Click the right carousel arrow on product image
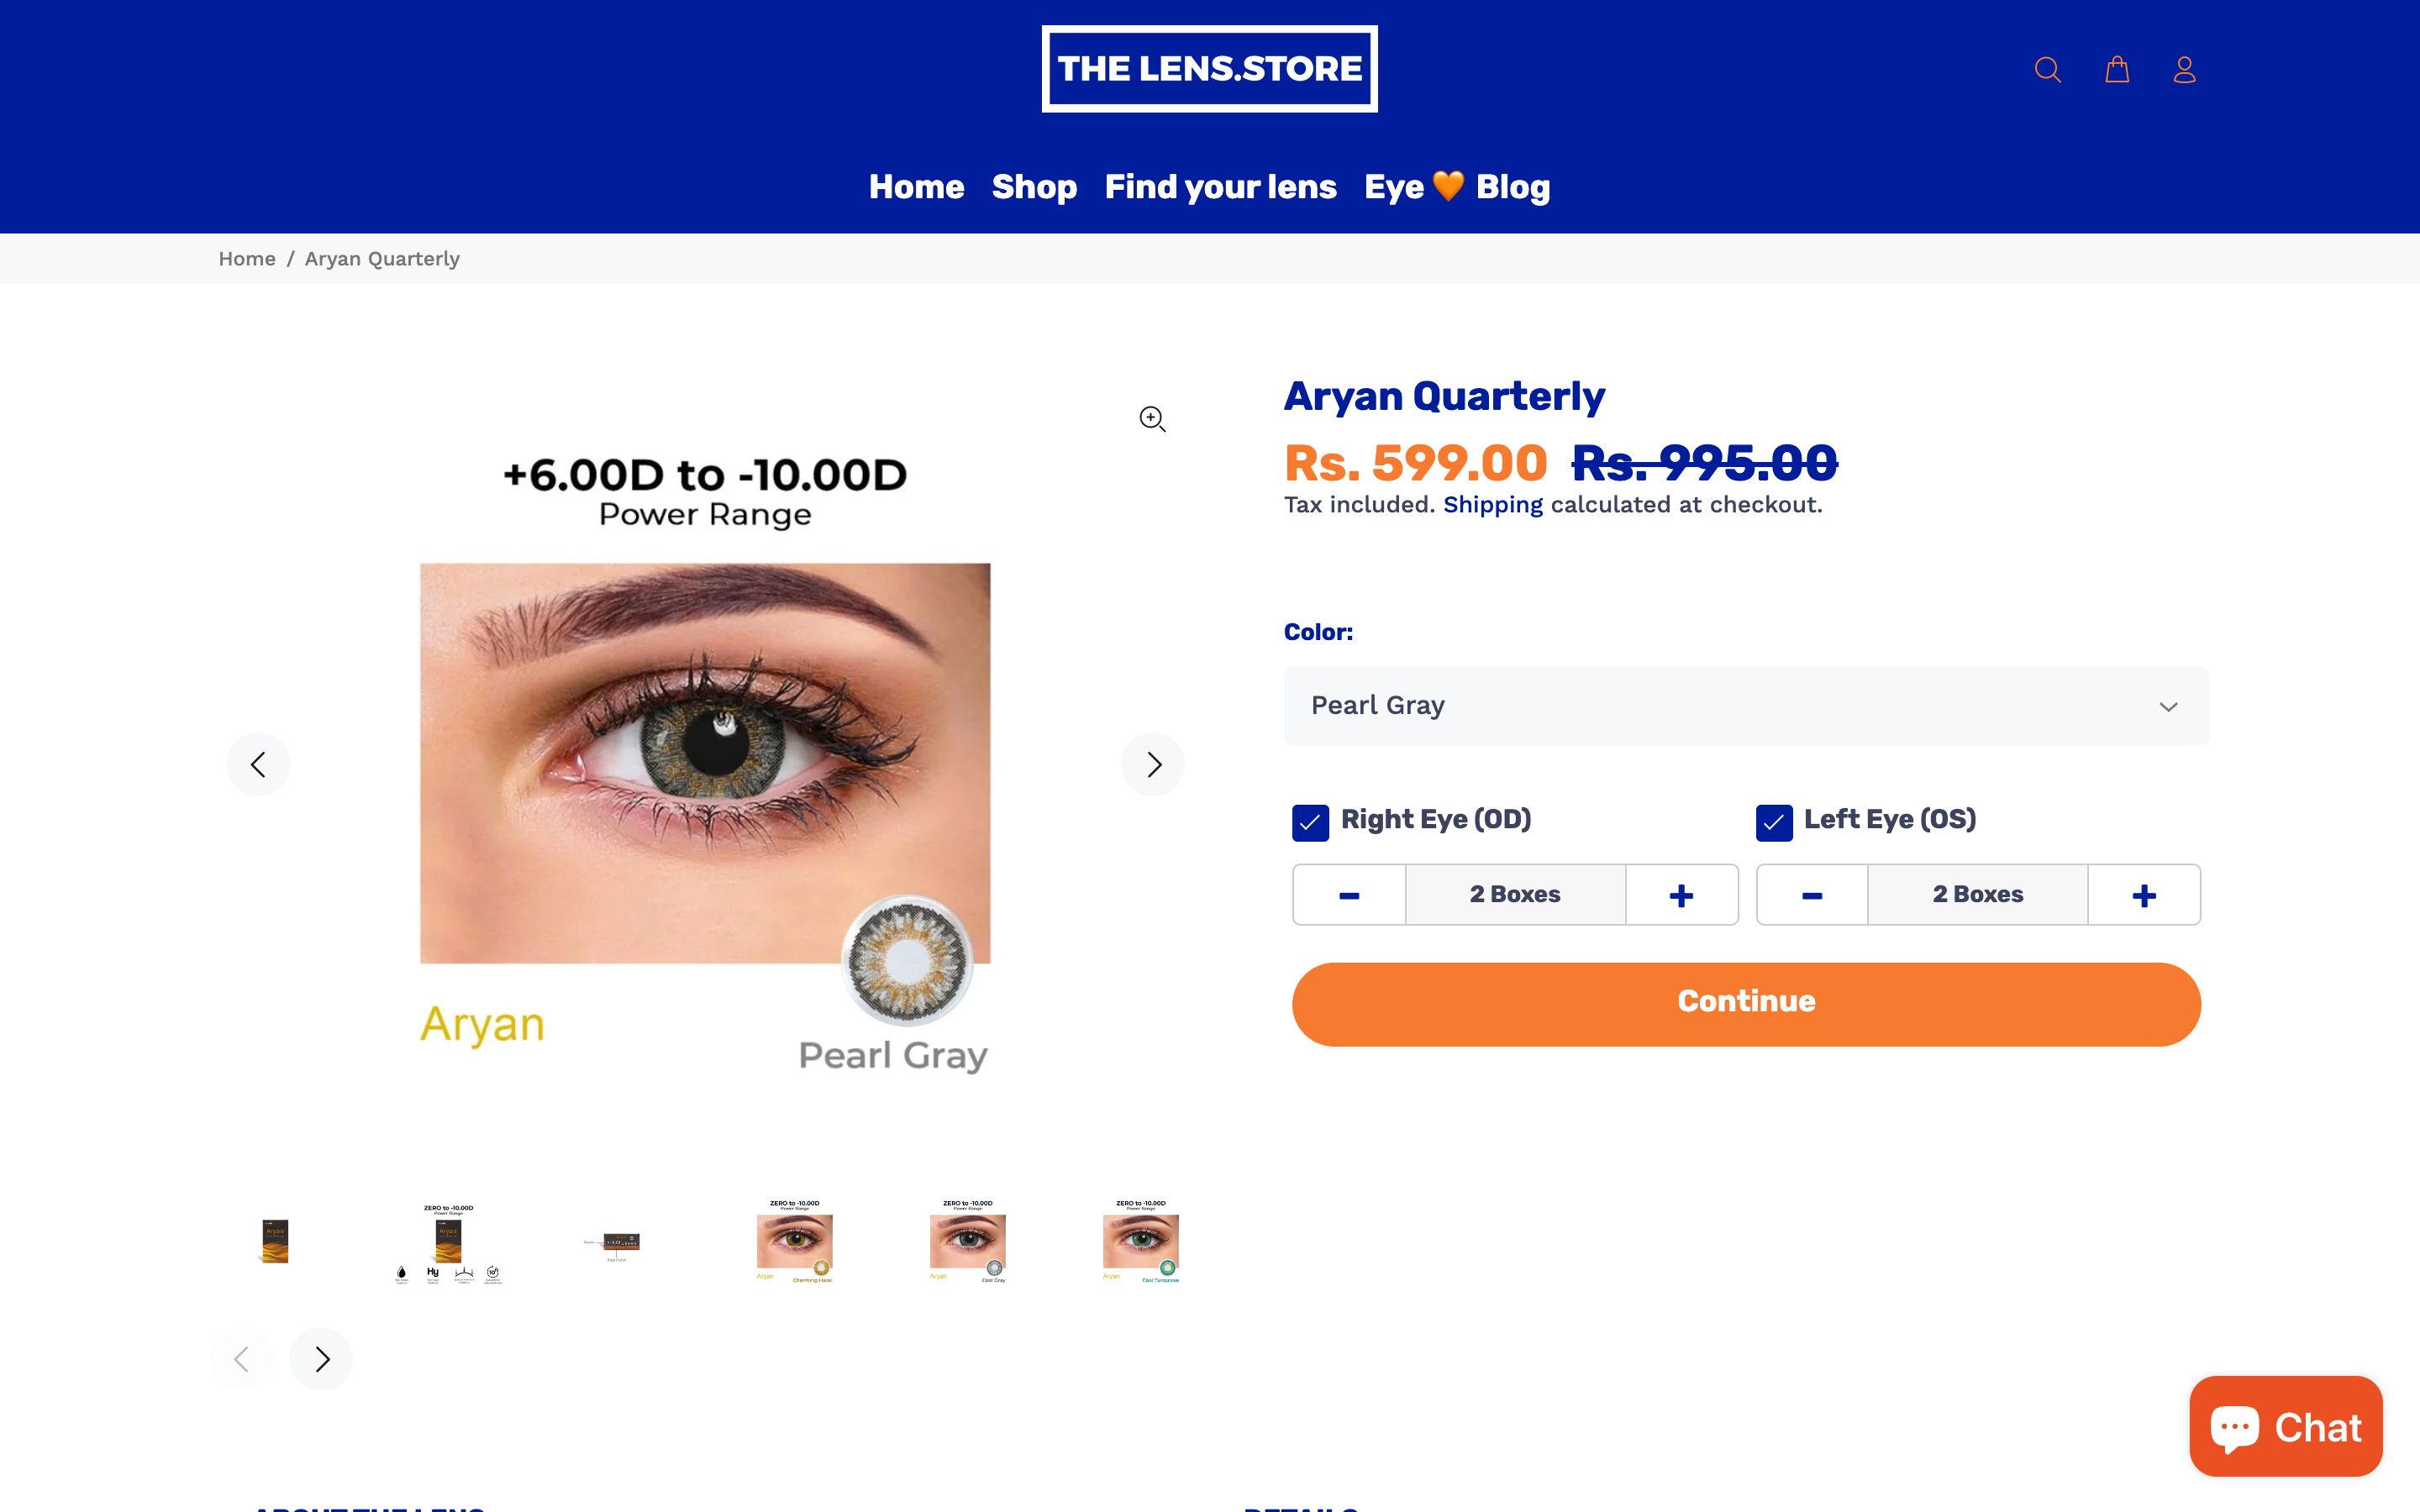Image resolution: width=2420 pixels, height=1512 pixels. coord(1152,764)
